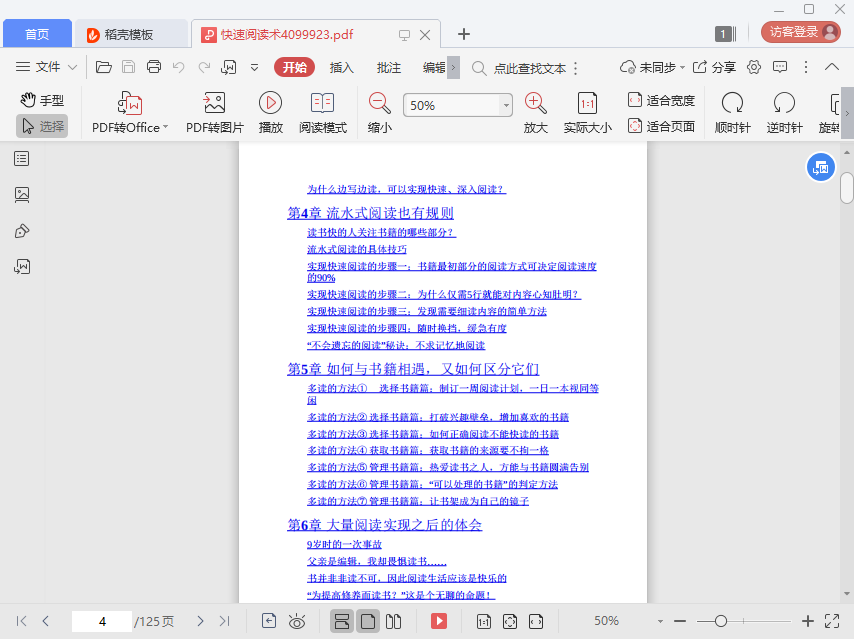The image size is (854, 639).
Task: Switch to the 编辑 ribbon tab
Action: point(434,68)
